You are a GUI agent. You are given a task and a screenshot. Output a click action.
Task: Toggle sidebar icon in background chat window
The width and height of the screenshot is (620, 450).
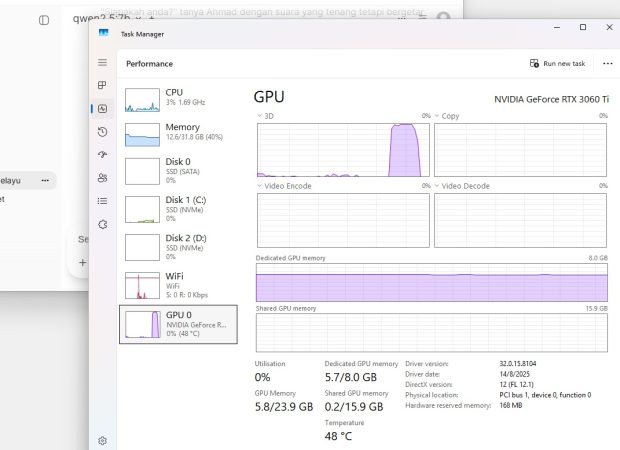click(44, 20)
